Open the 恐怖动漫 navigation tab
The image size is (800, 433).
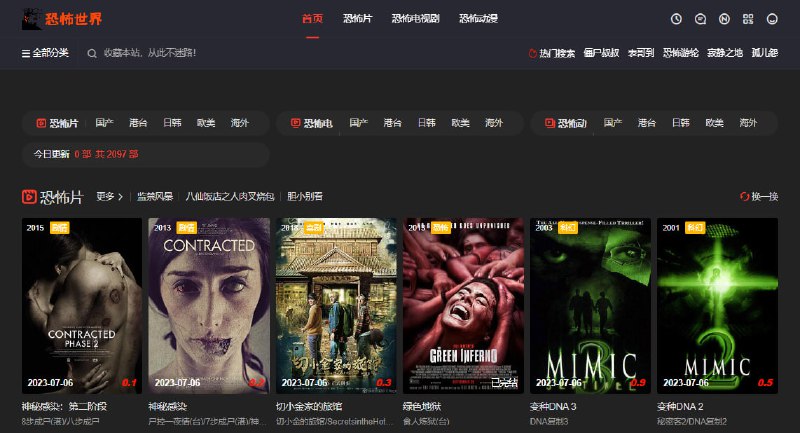478,19
